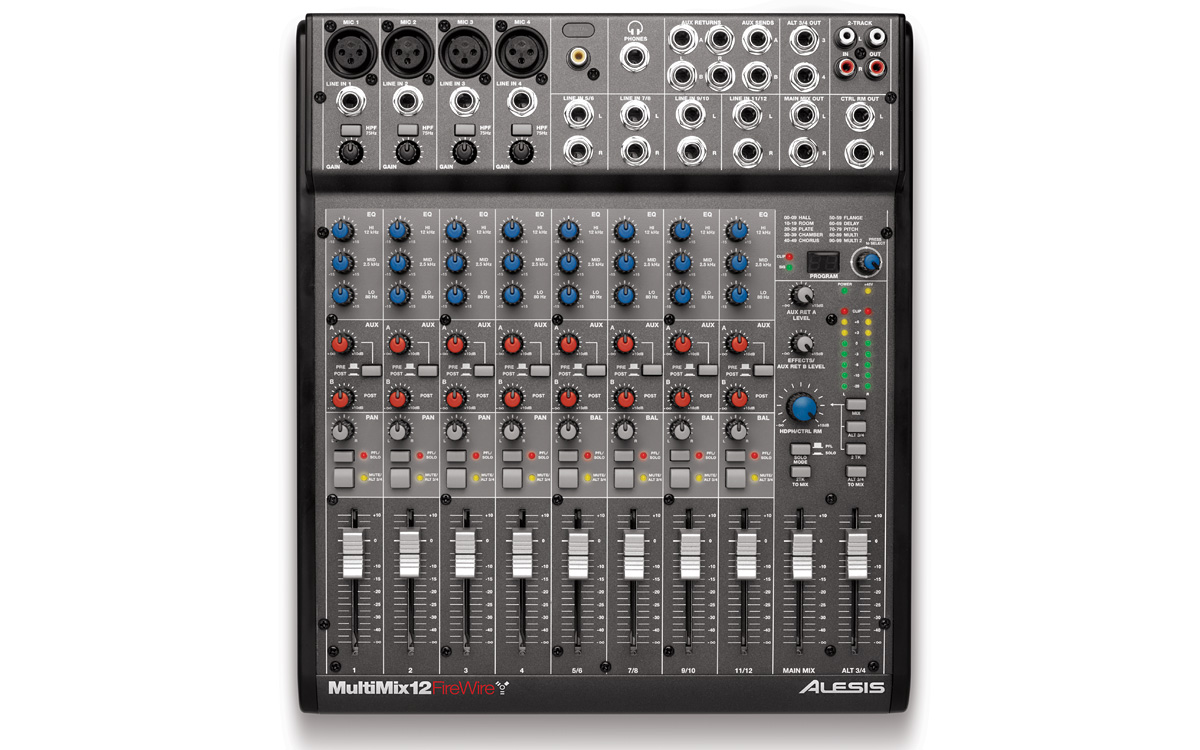
Task: Select the 2 TK monitor source button
Action: click(855, 449)
